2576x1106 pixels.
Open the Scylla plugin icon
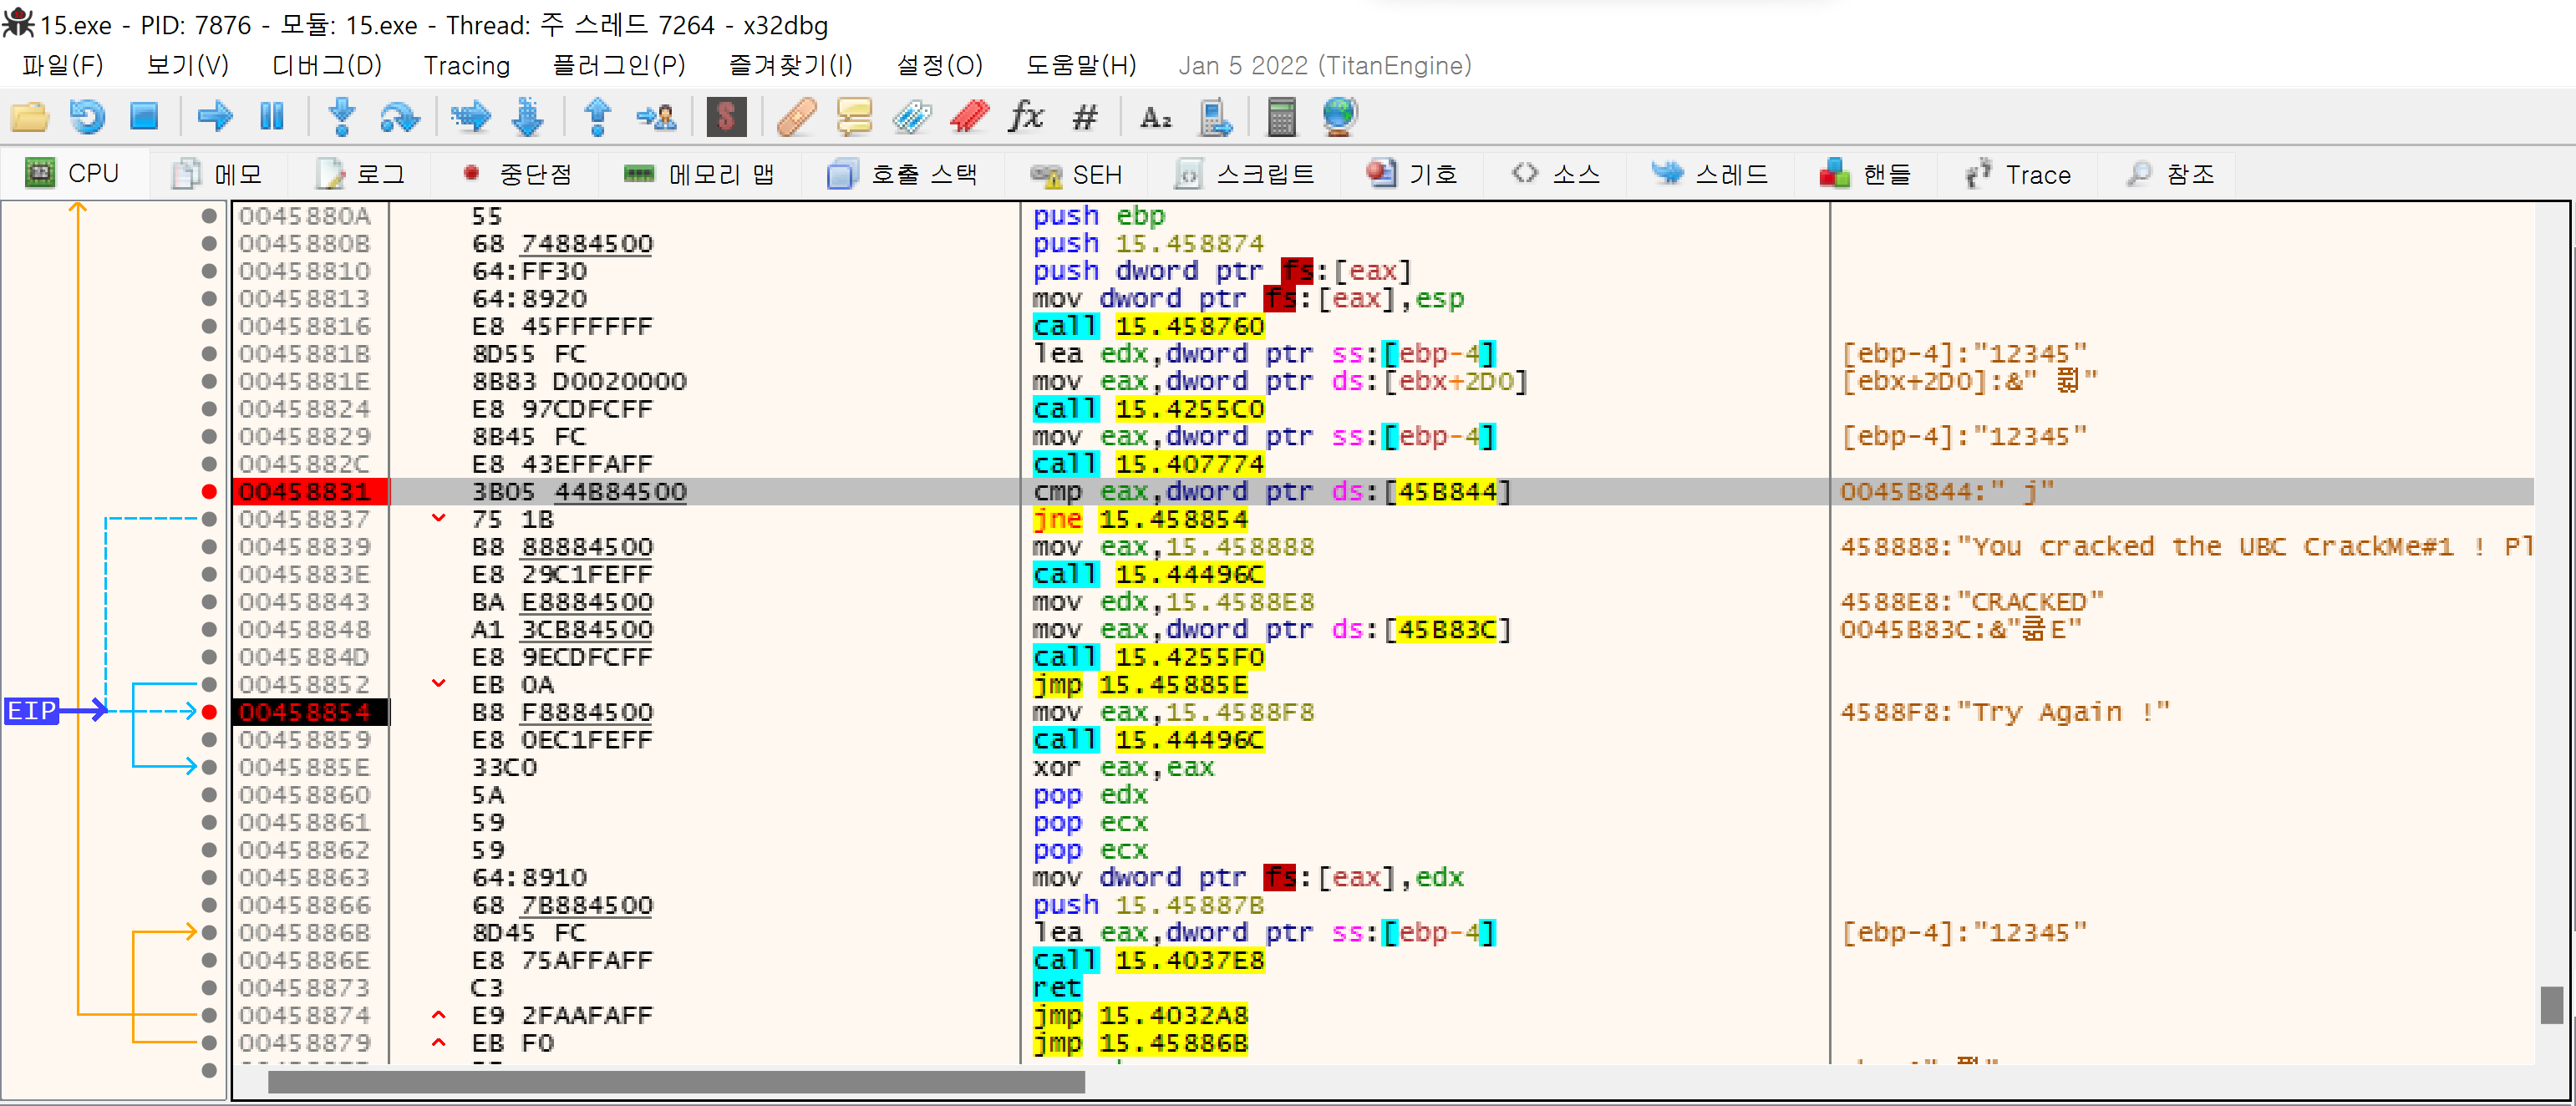point(726,117)
